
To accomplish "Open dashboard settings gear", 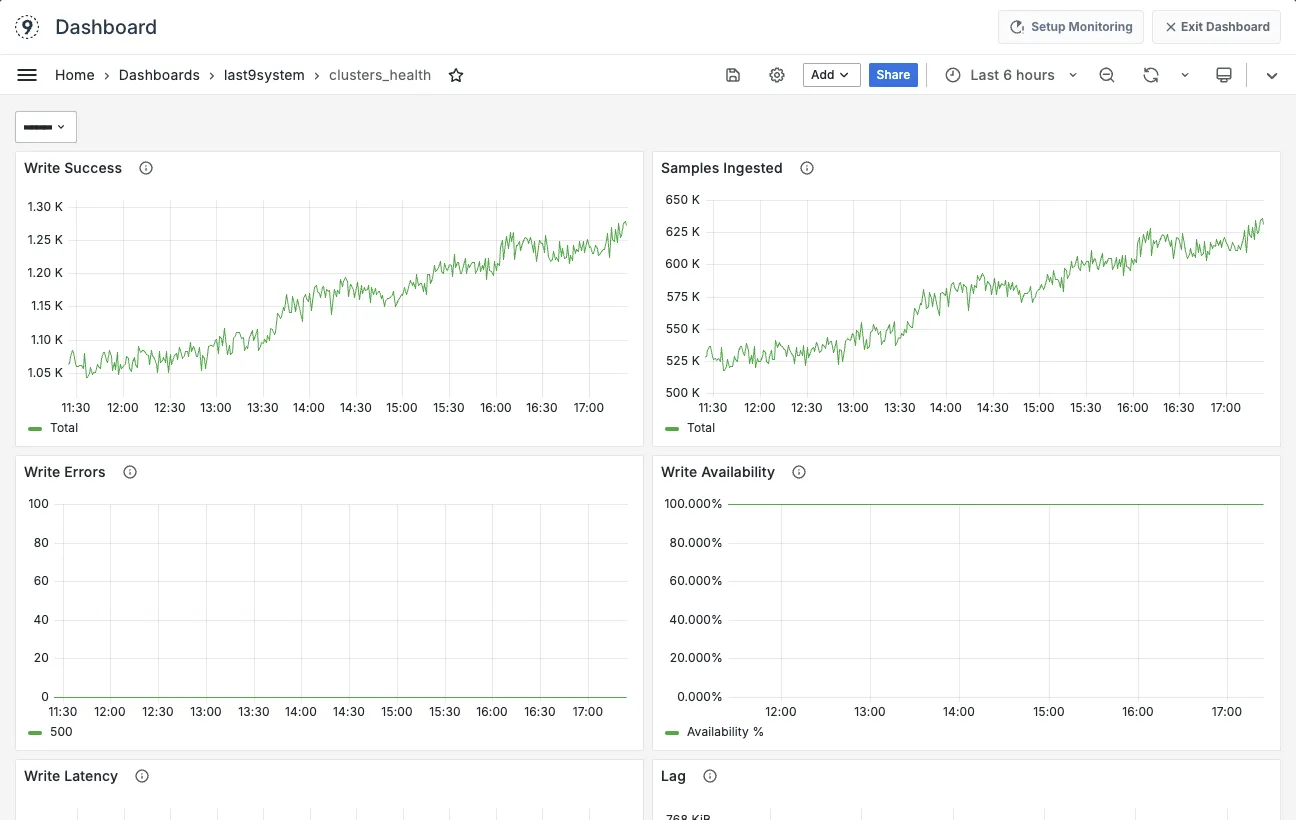I will tap(777, 75).
